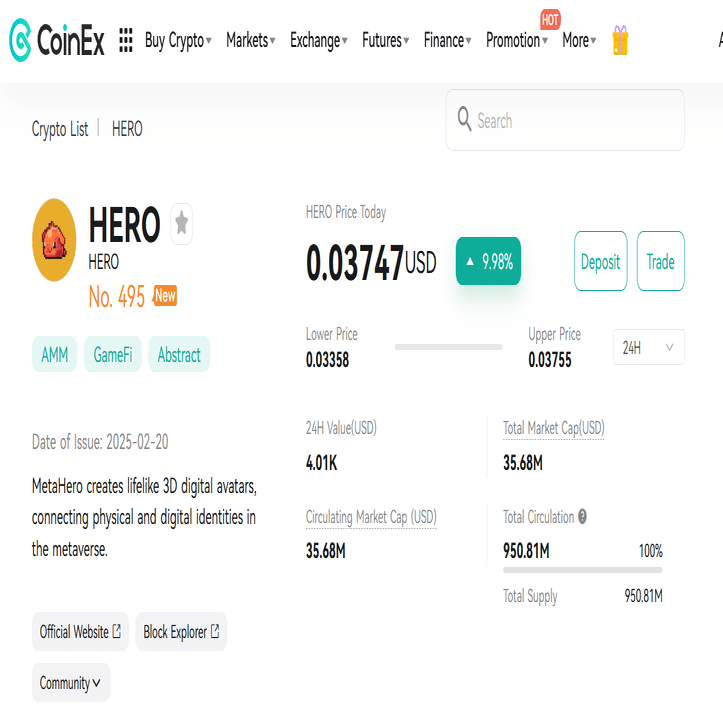Expand the Exchange menu

click(319, 41)
